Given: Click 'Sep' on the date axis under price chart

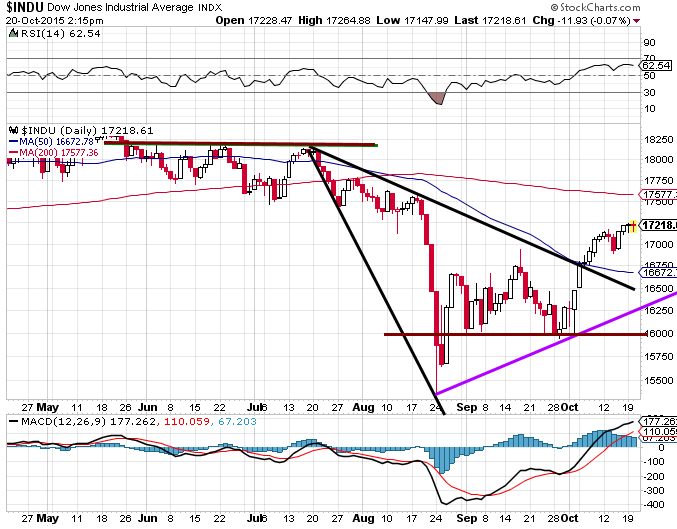Looking at the screenshot, I should point(467,407).
